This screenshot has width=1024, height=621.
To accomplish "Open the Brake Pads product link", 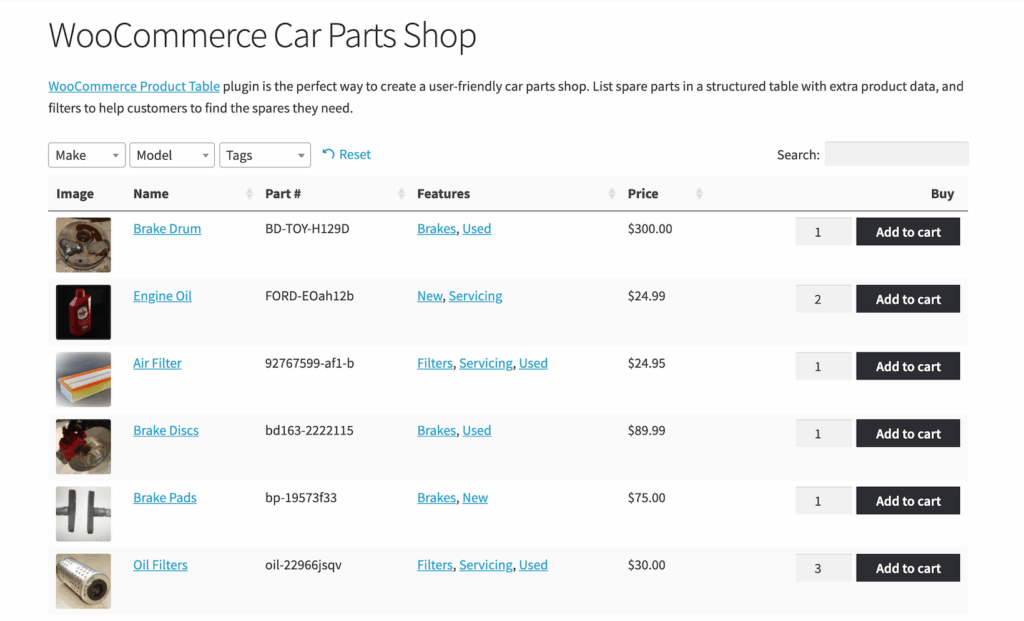I will 165,498.
